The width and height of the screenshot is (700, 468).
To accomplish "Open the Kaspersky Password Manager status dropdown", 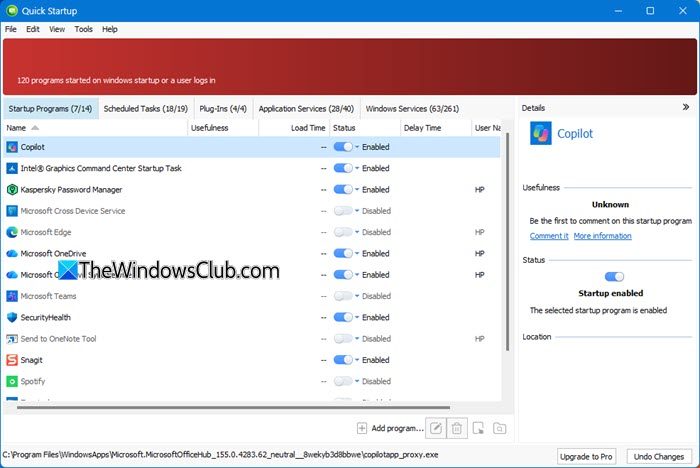I will coord(357,189).
